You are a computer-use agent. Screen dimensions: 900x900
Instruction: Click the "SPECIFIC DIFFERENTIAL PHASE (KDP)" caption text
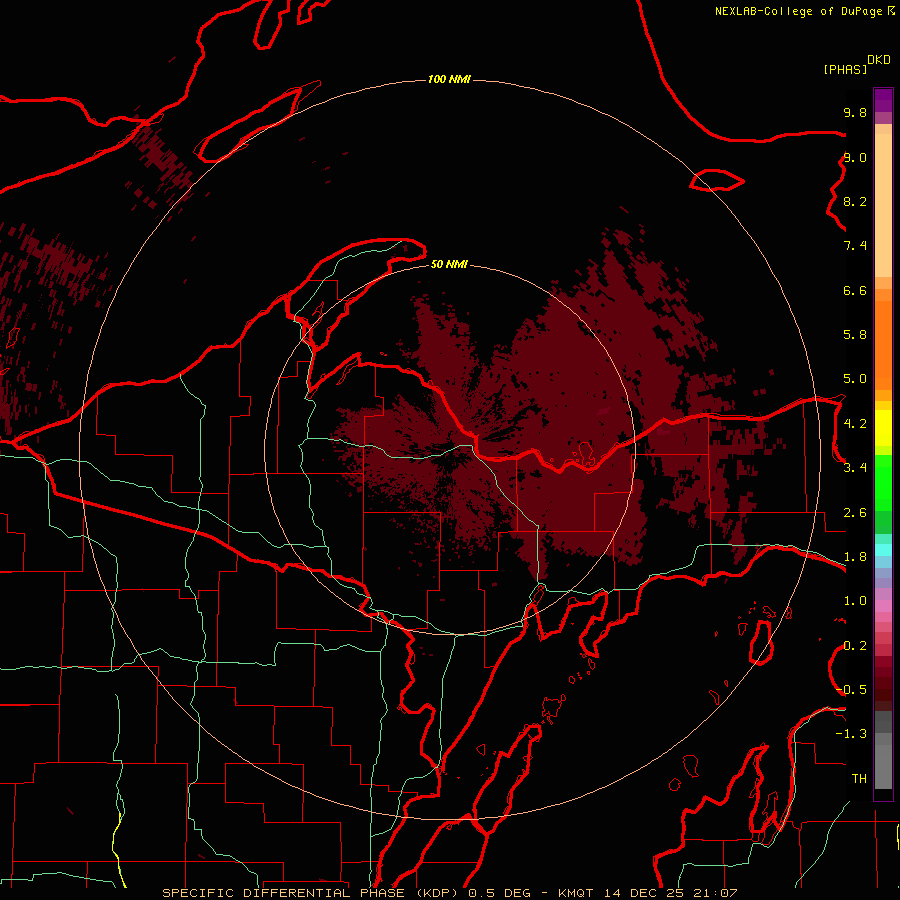312,893
